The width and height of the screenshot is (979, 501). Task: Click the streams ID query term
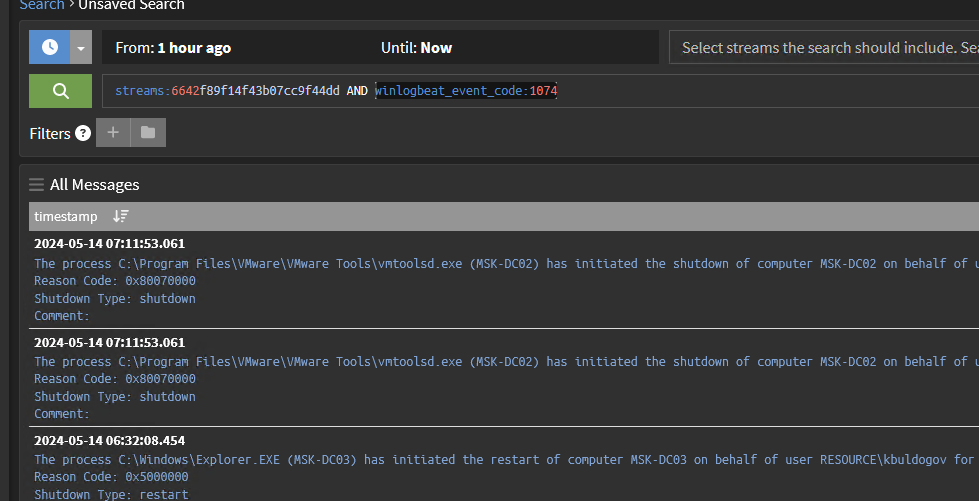coord(227,91)
